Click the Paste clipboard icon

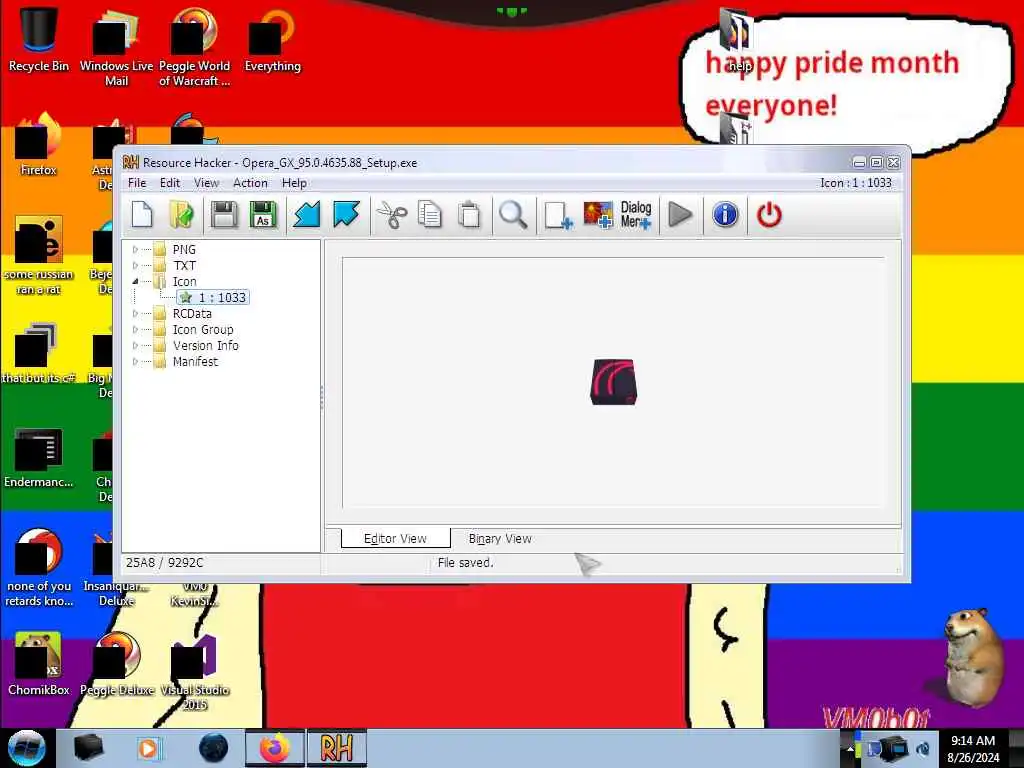[x=469, y=215]
